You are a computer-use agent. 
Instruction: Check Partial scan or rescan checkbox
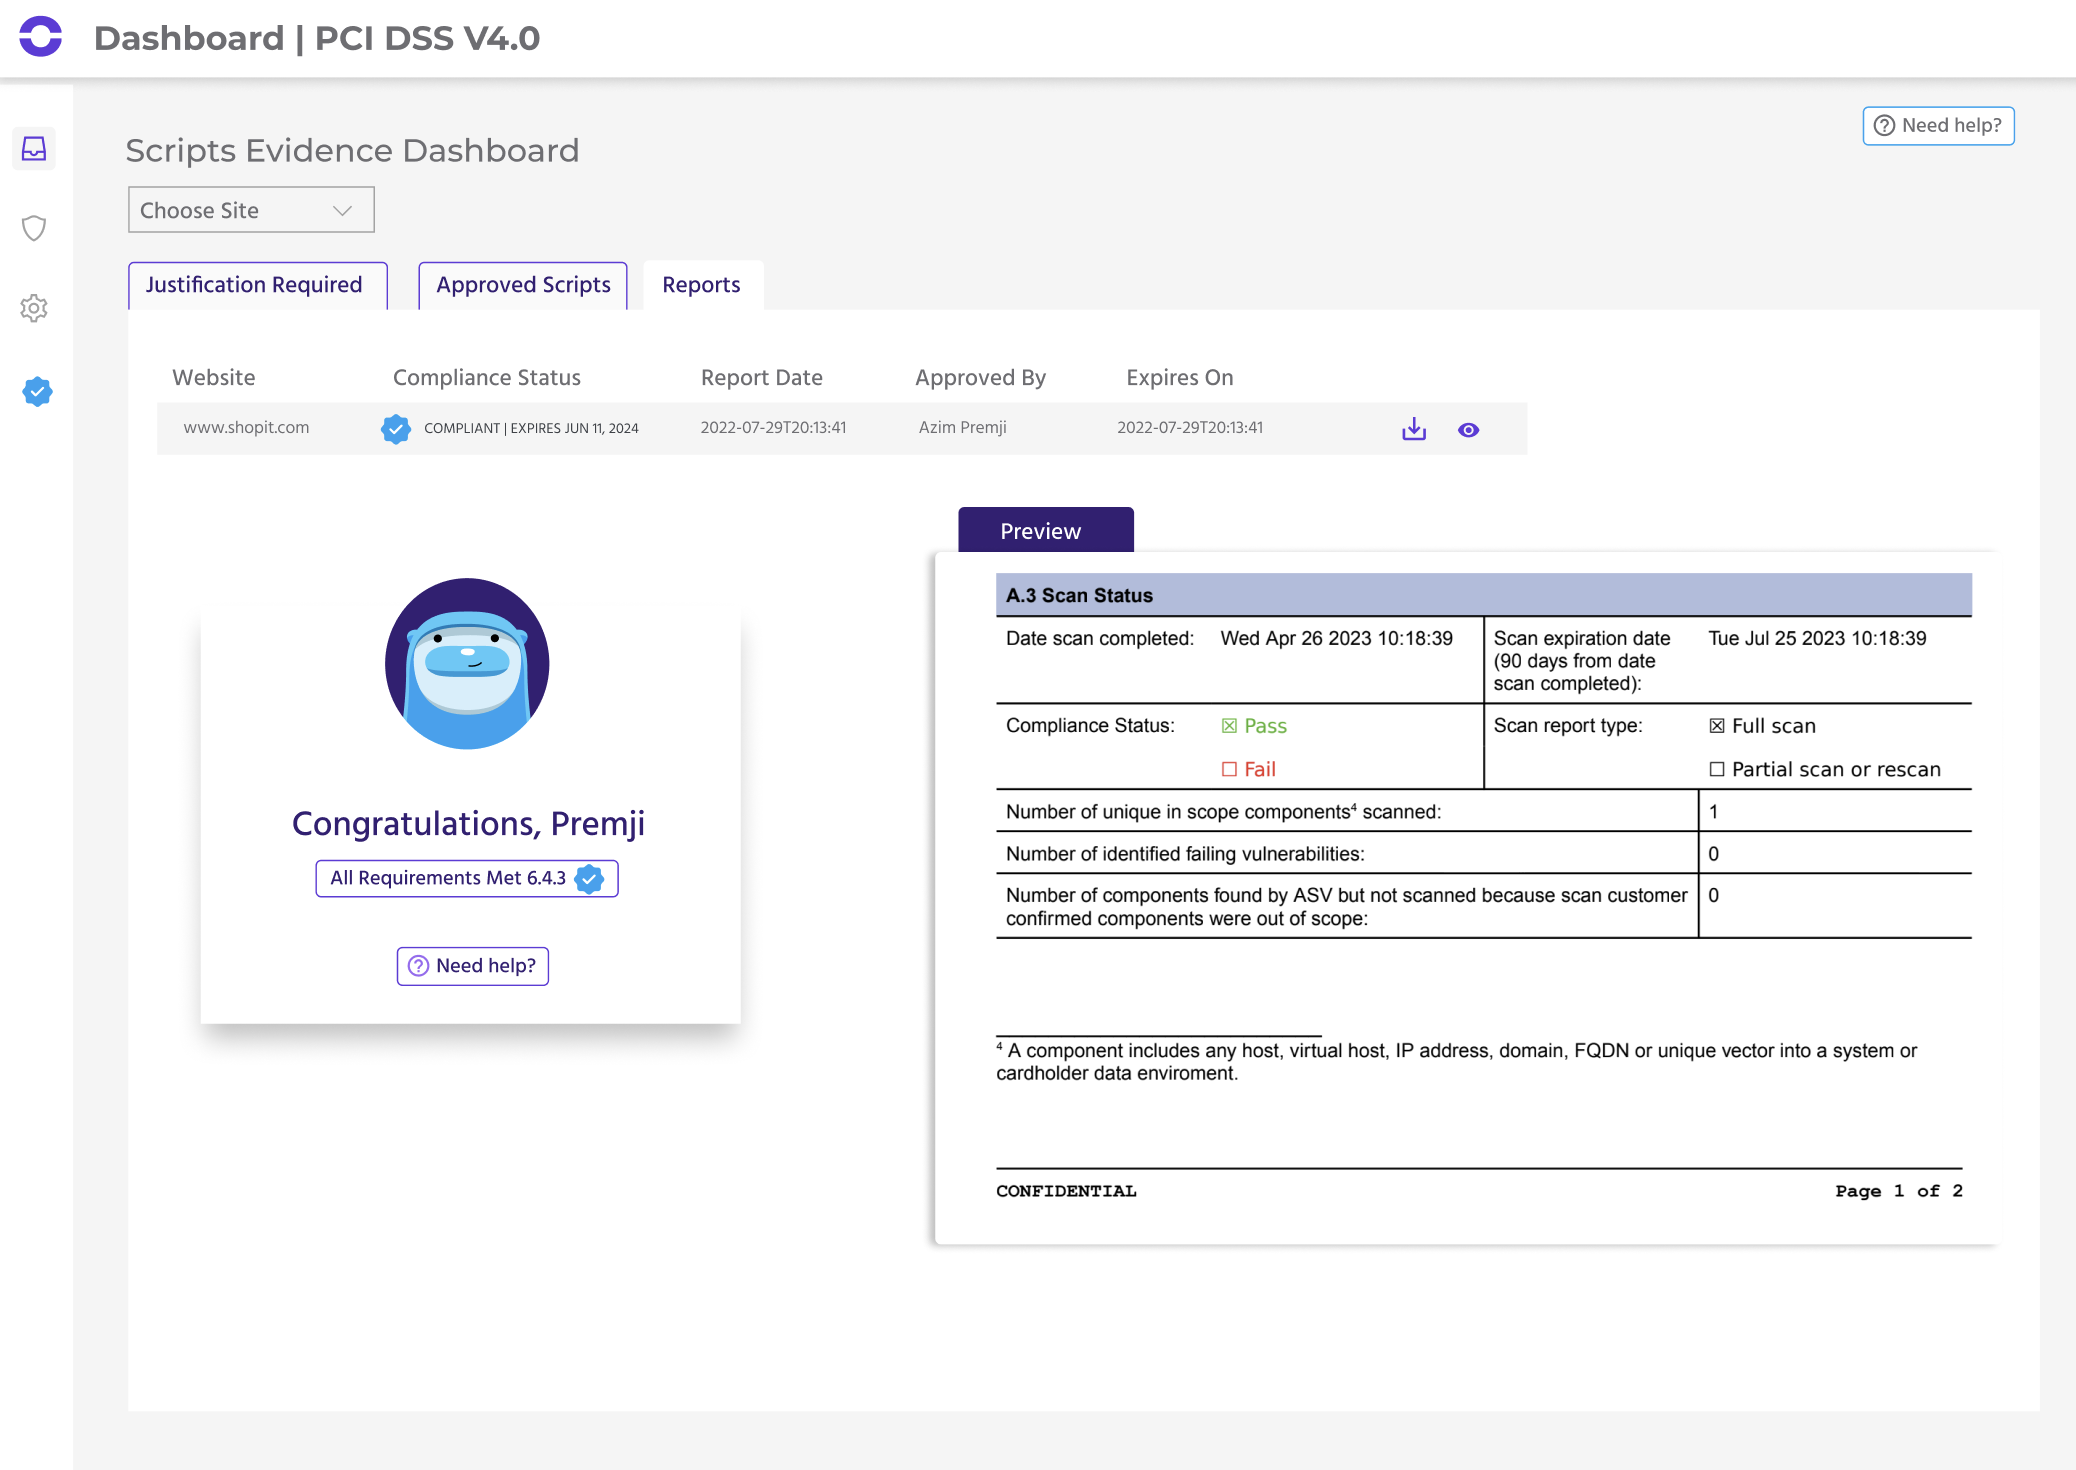tap(1716, 769)
